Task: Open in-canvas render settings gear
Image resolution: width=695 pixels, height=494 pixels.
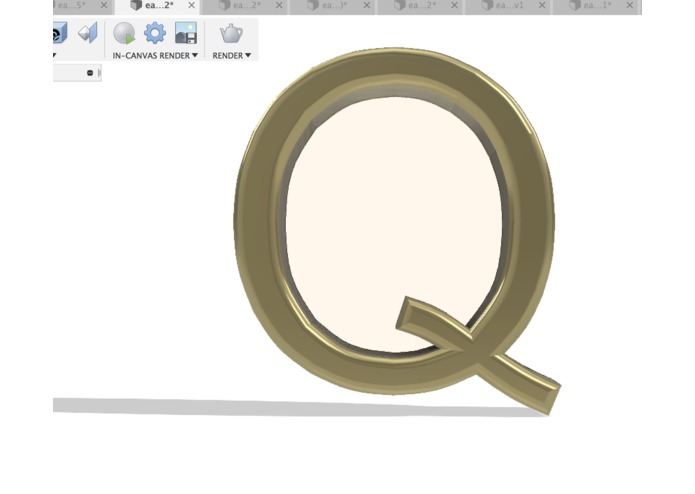Action: tap(155, 33)
